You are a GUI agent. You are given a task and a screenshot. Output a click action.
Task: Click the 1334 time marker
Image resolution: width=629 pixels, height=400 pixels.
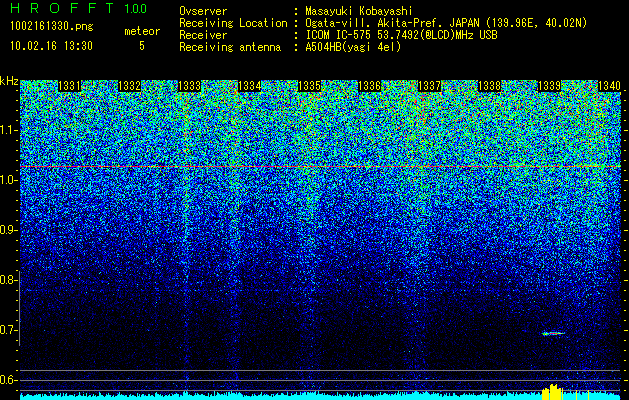250,86
